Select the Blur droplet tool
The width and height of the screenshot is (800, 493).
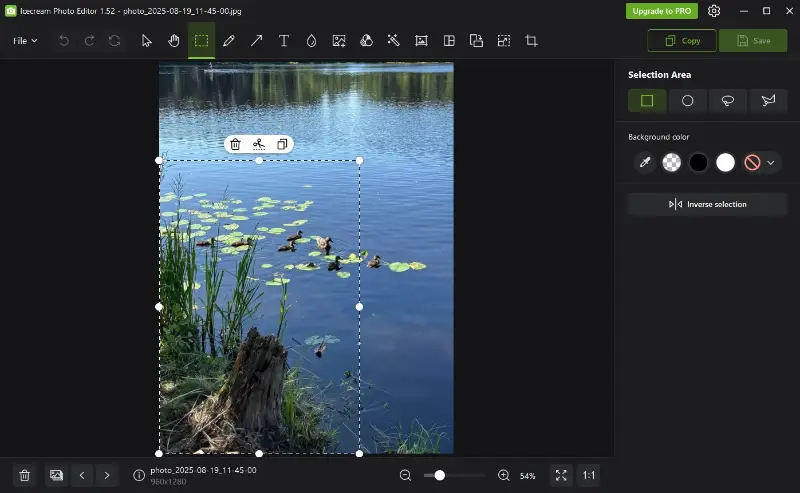click(x=311, y=41)
